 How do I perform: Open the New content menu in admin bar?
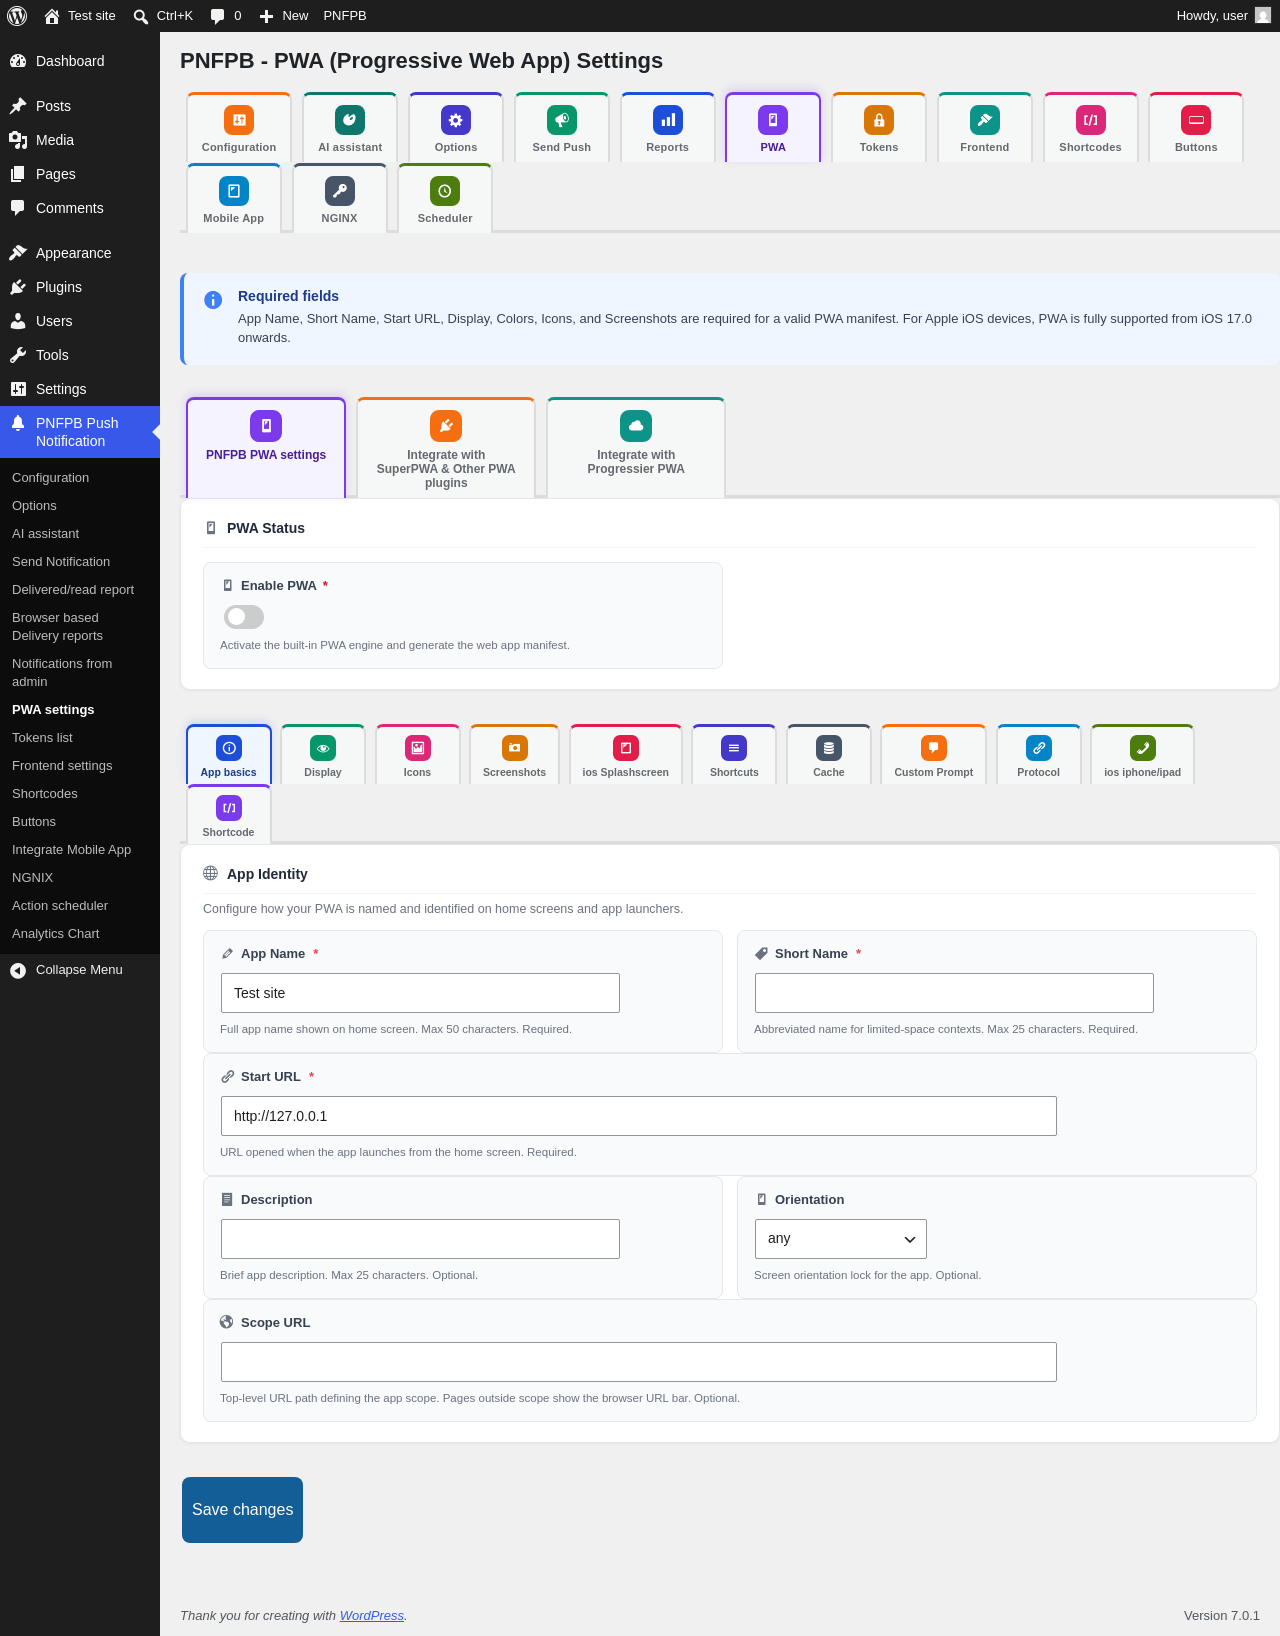point(283,16)
